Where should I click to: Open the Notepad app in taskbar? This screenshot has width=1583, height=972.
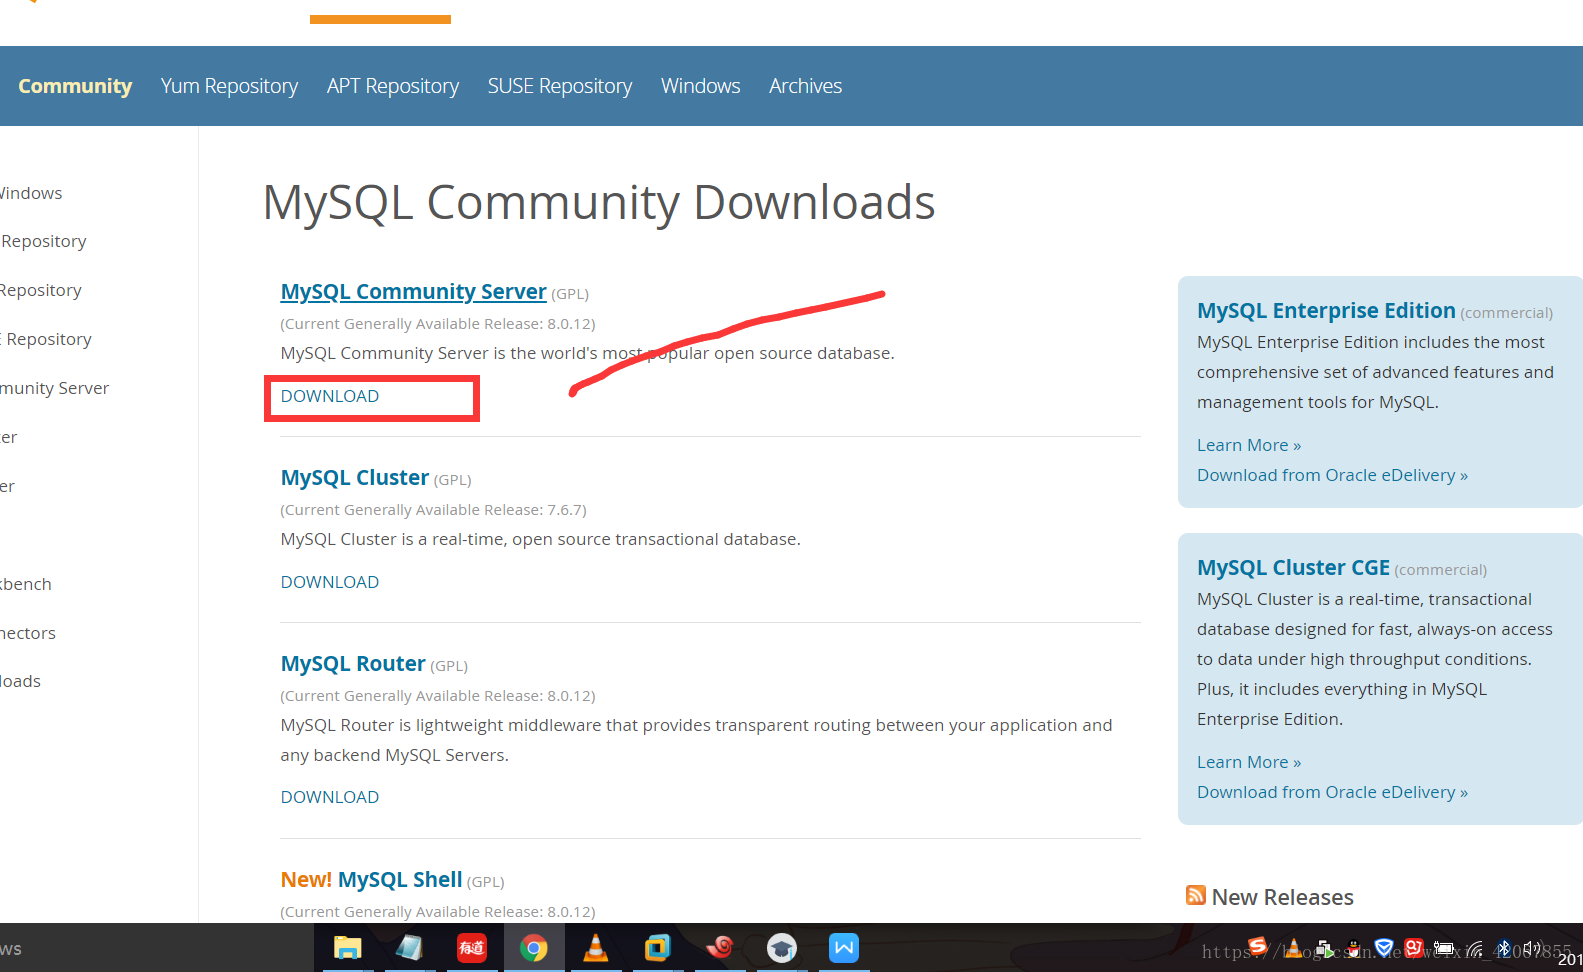pos(409,947)
